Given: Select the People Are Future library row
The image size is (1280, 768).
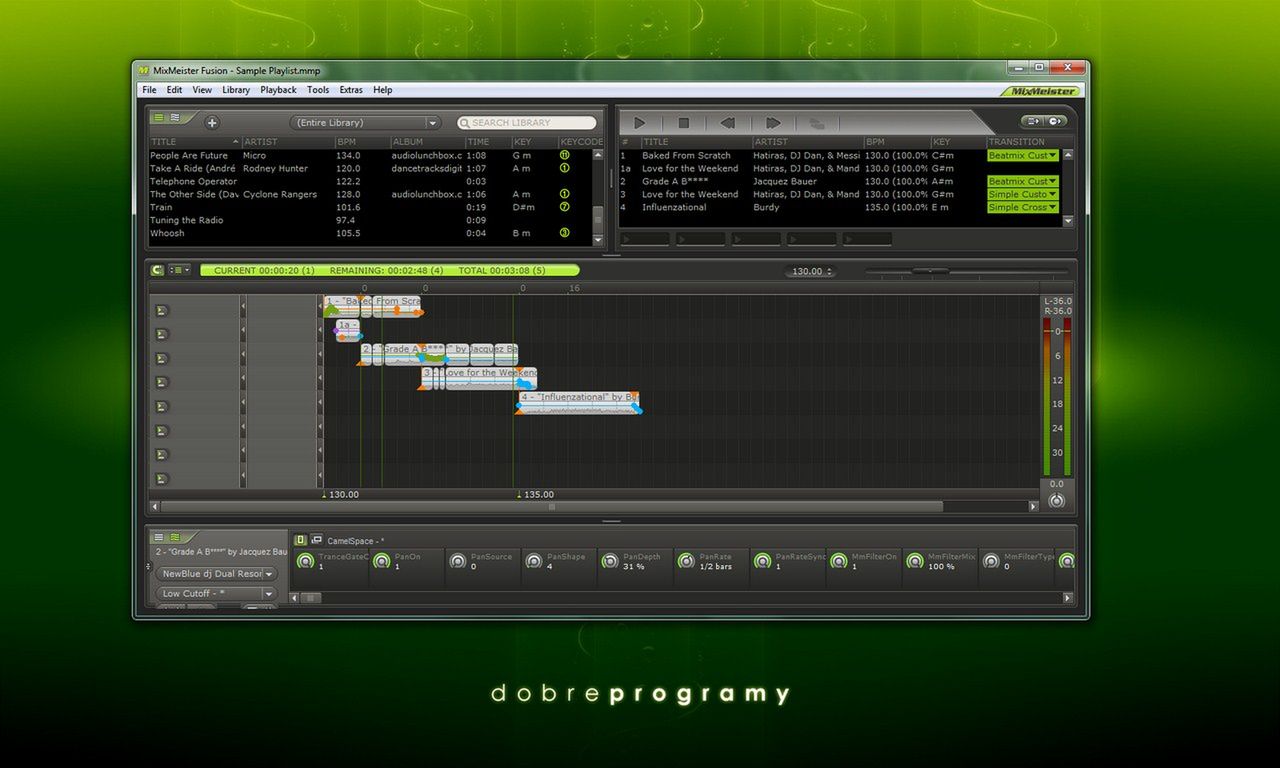Looking at the screenshot, I should point(369,156).
